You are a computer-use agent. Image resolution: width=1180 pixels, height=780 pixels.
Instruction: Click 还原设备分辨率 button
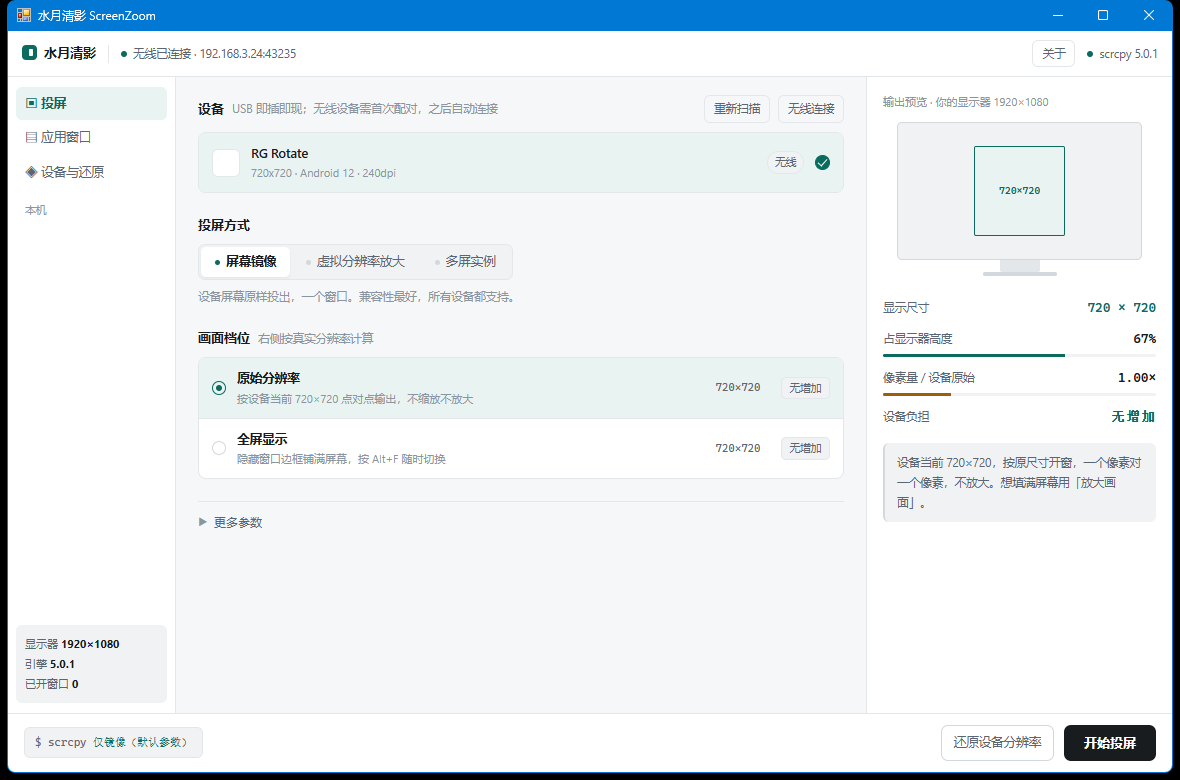997,743
